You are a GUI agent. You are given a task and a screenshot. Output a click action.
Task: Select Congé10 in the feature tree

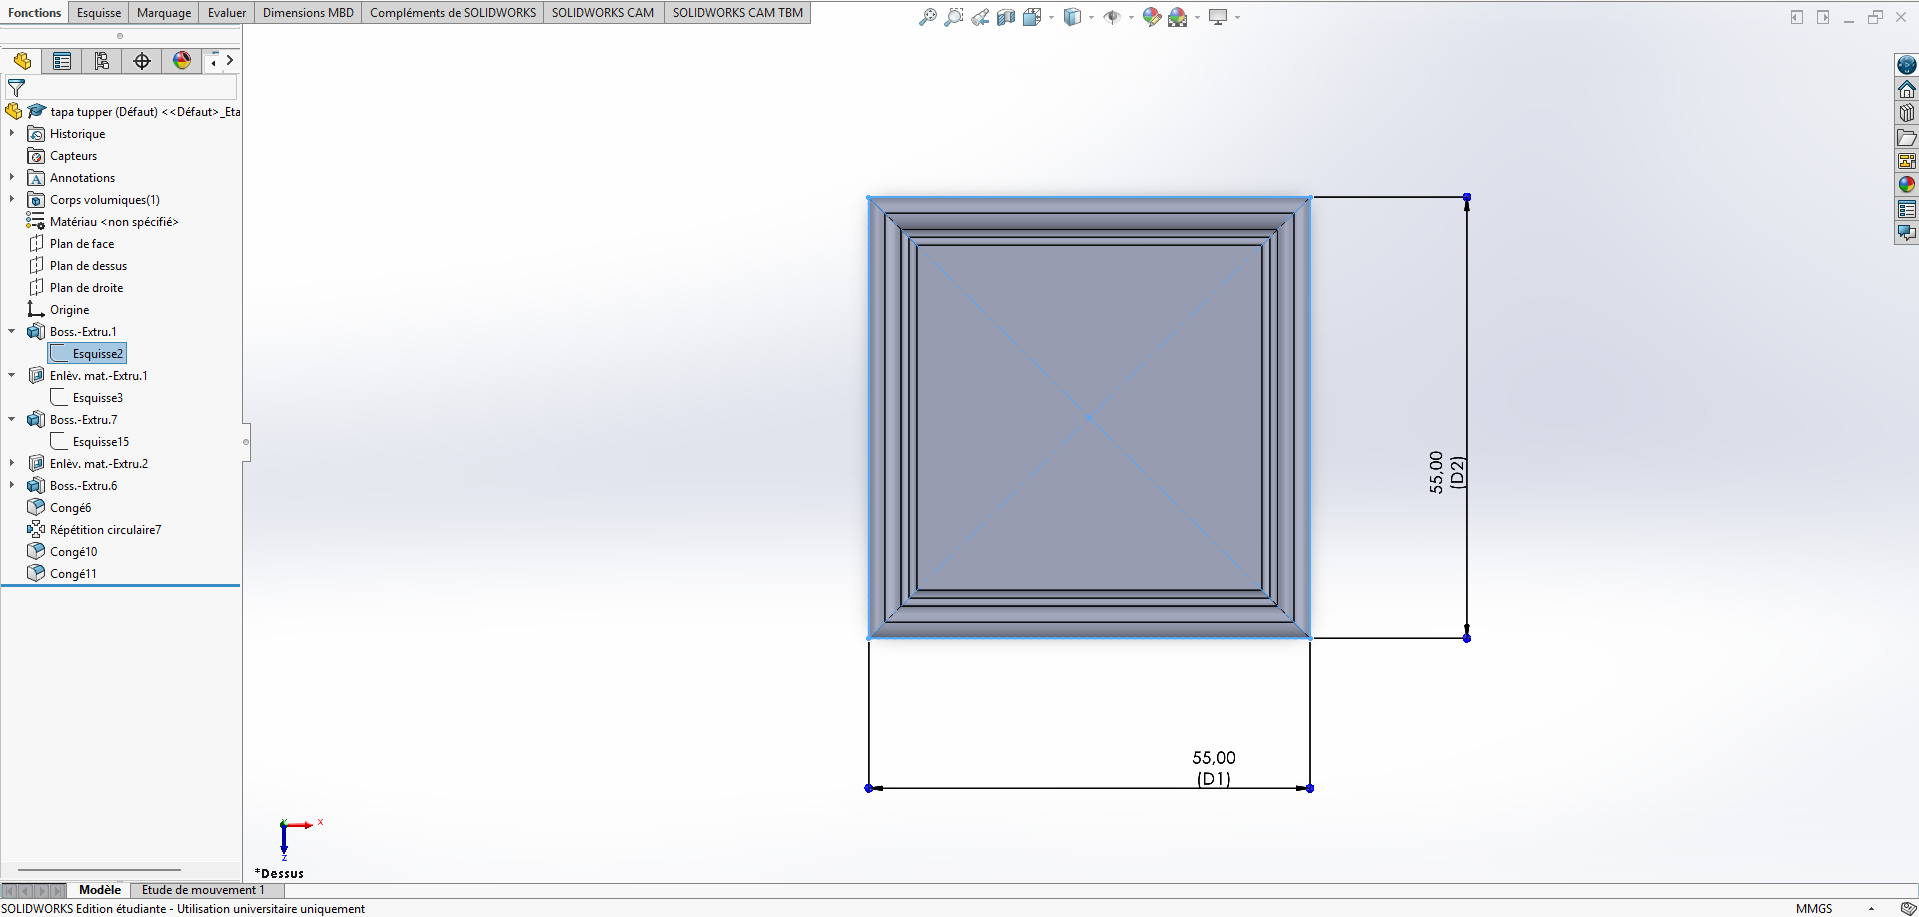click(74, 552)
